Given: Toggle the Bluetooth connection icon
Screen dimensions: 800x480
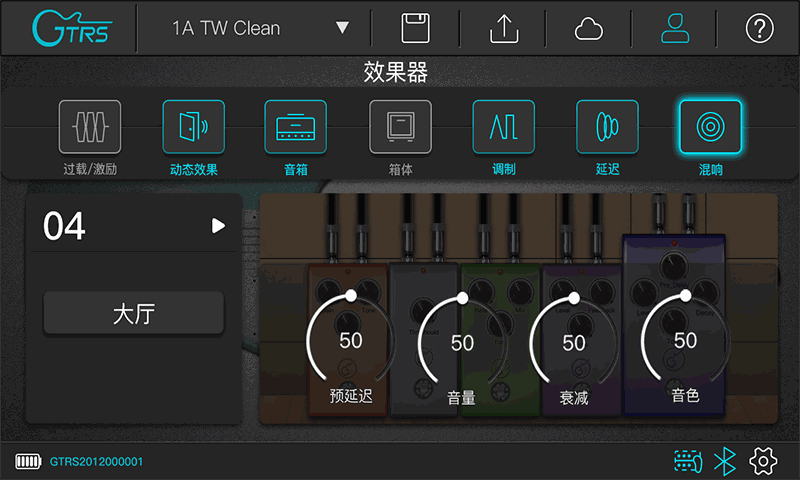Looking at the screenshot, I should pyautogui.click(x=725, y=461).
